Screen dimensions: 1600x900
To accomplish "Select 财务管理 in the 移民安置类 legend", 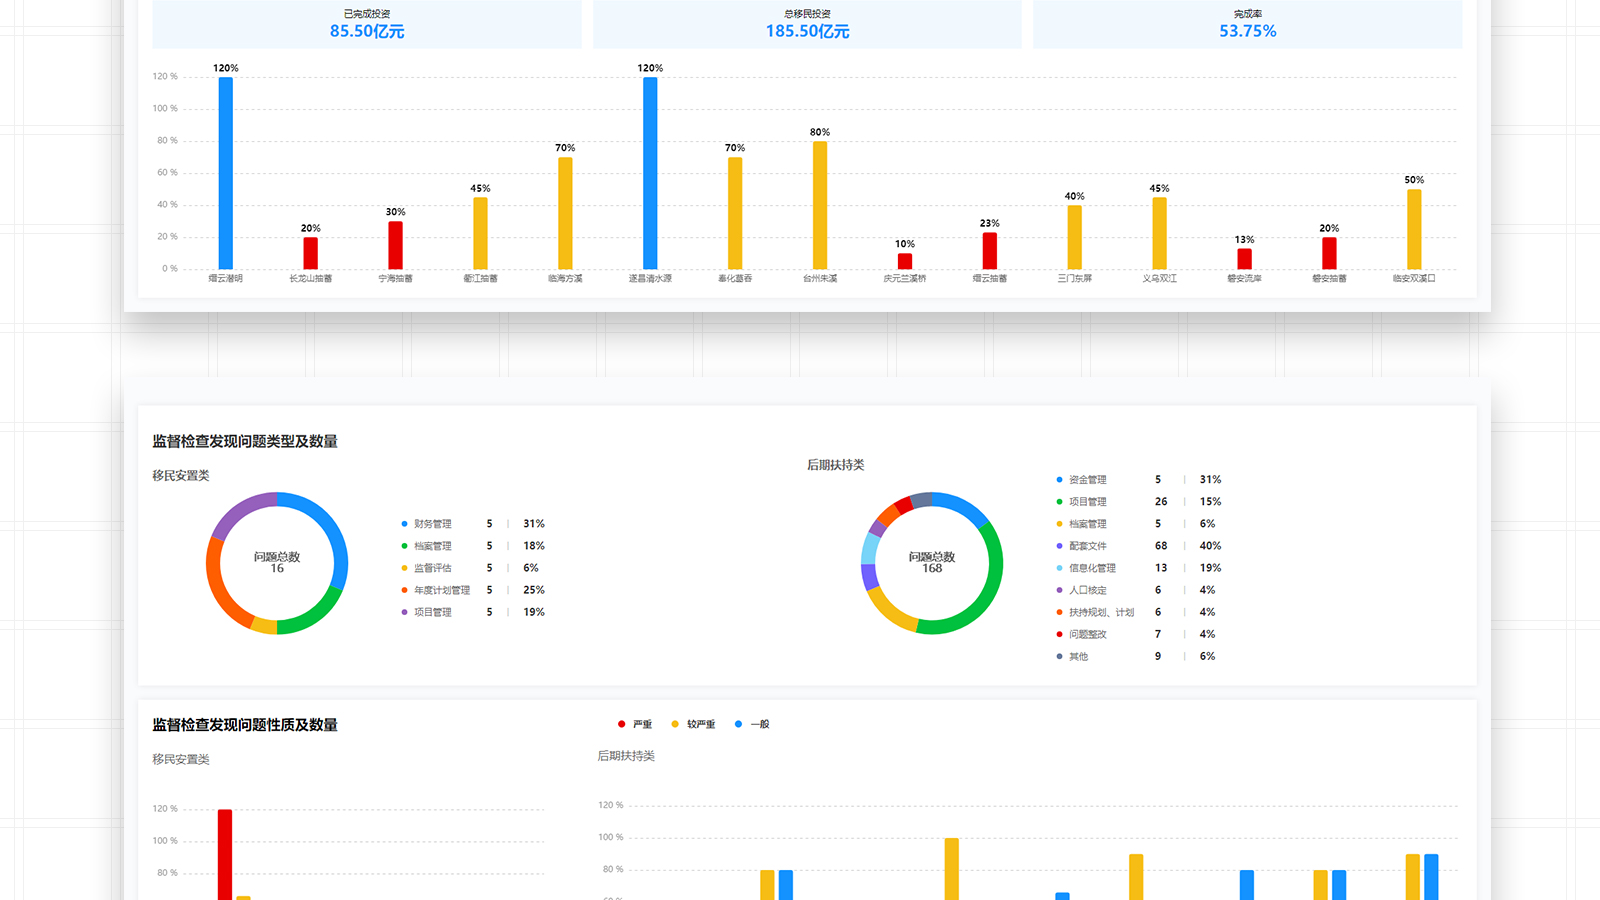I will (432, 524).
